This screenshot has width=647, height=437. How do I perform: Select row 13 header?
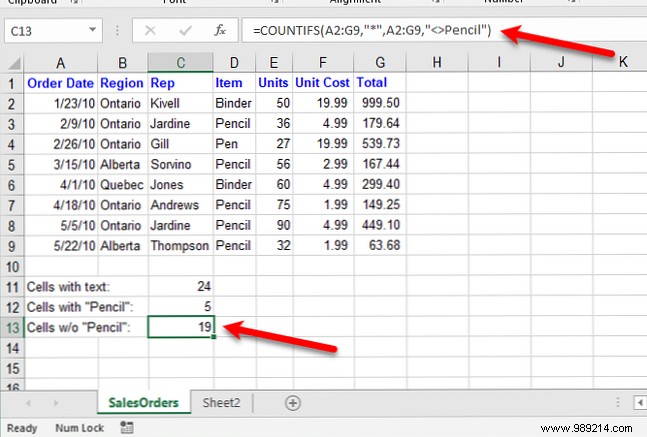click(12, 328)
